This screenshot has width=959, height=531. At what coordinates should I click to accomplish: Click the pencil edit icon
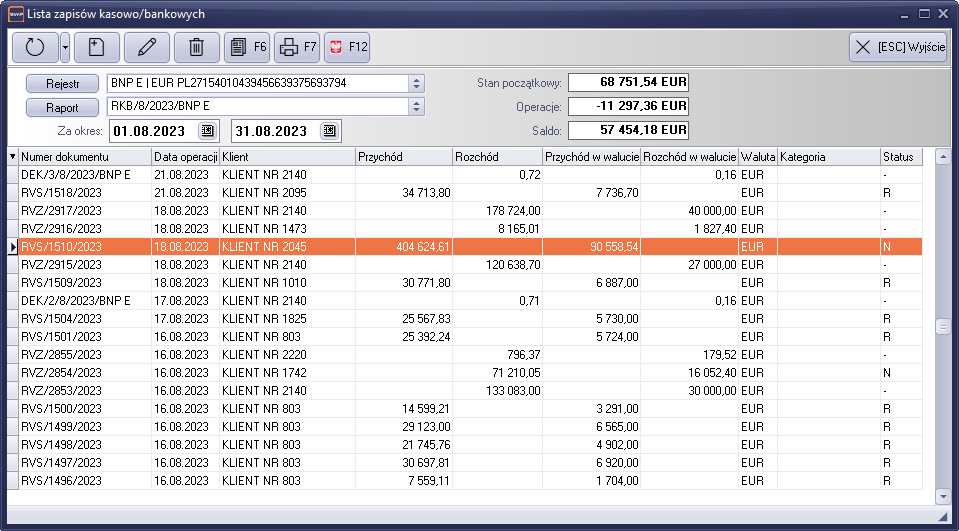tap(147, 47)
